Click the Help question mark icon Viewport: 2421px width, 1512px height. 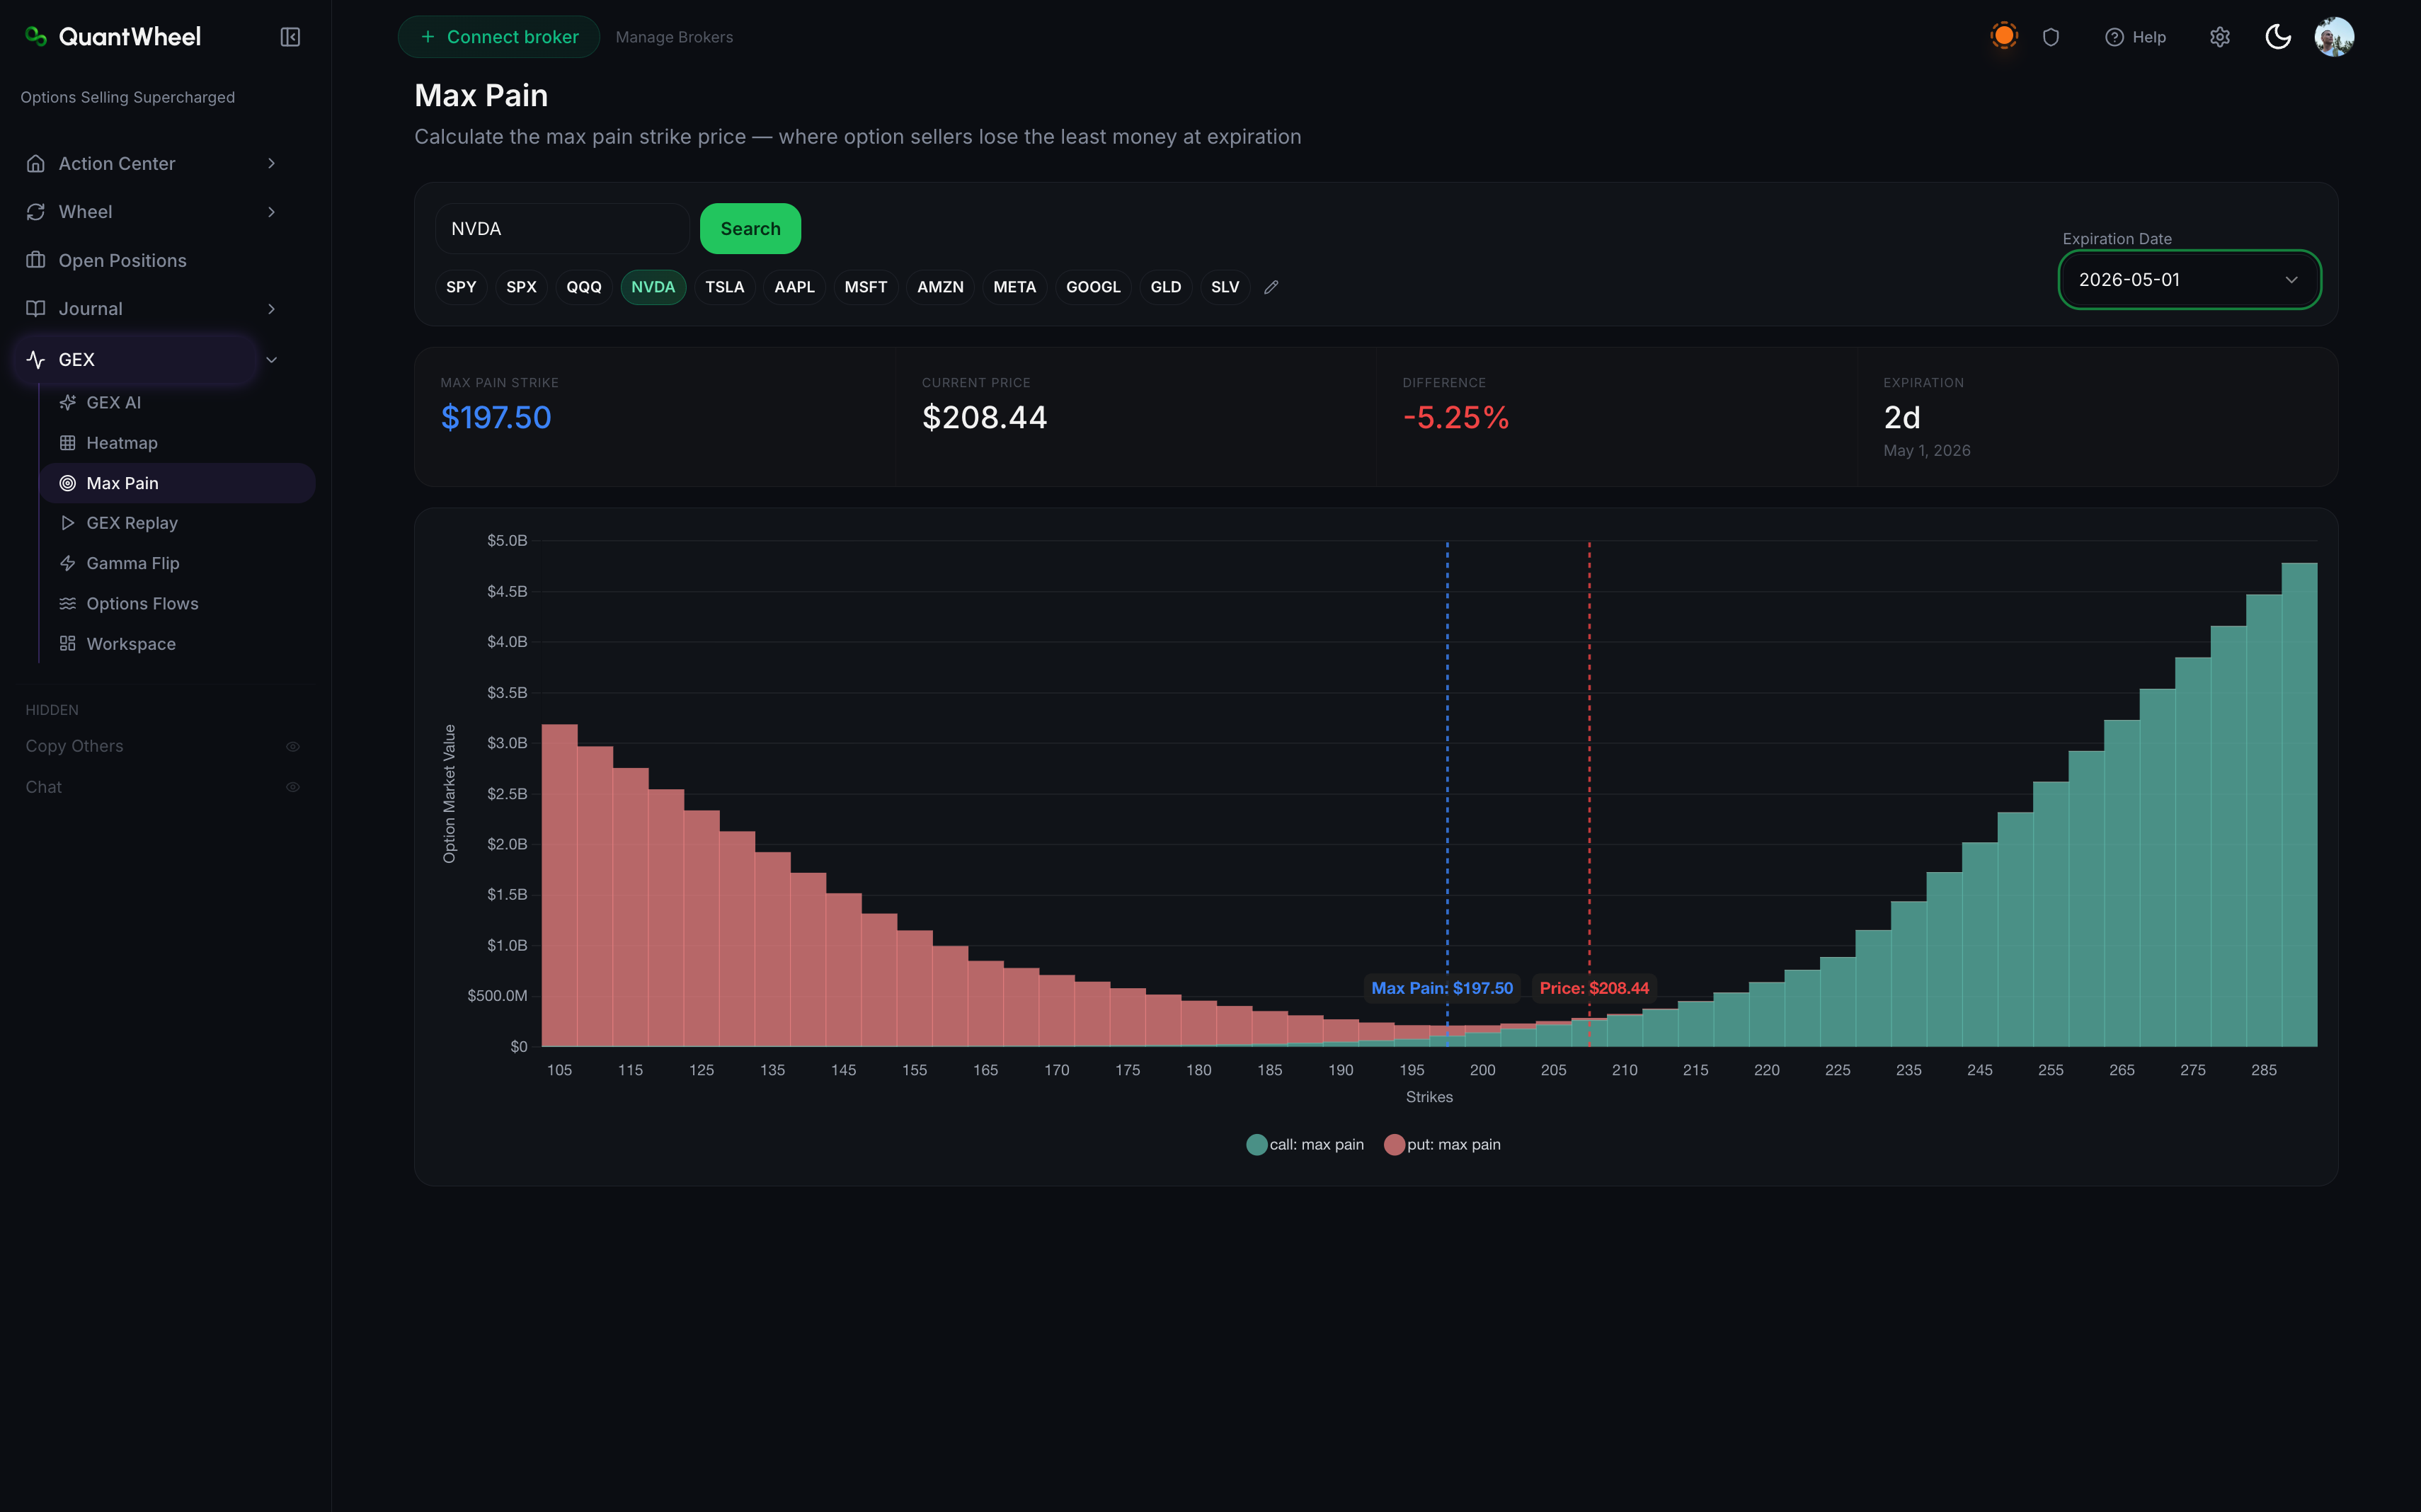2114,37
